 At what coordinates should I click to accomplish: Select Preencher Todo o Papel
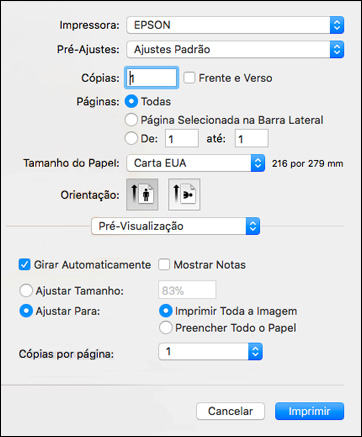click(x=165, y=328)
